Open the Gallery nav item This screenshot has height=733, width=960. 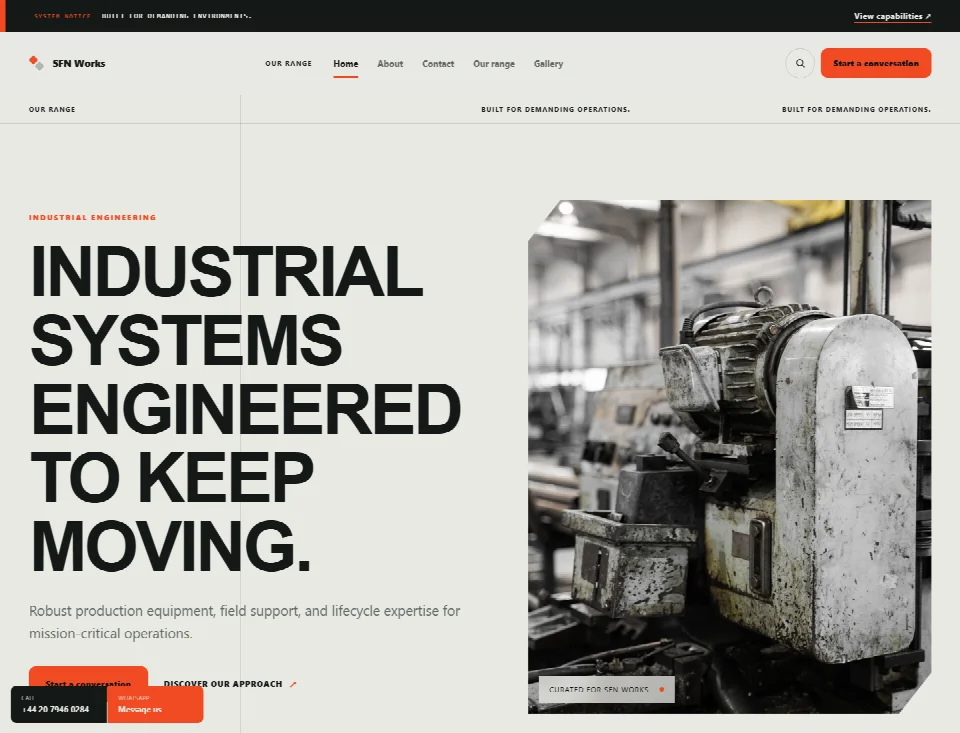(x=548, y=64)
